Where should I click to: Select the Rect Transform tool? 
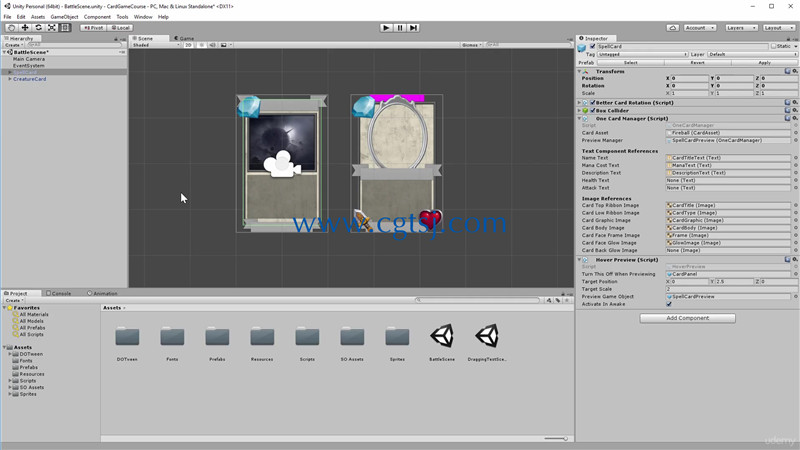[65, 28]
